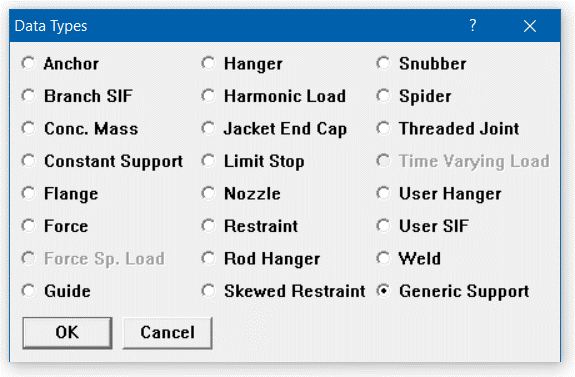Click the OK button
The height and width of the screenshot is (377, 575).
point(67,333)
